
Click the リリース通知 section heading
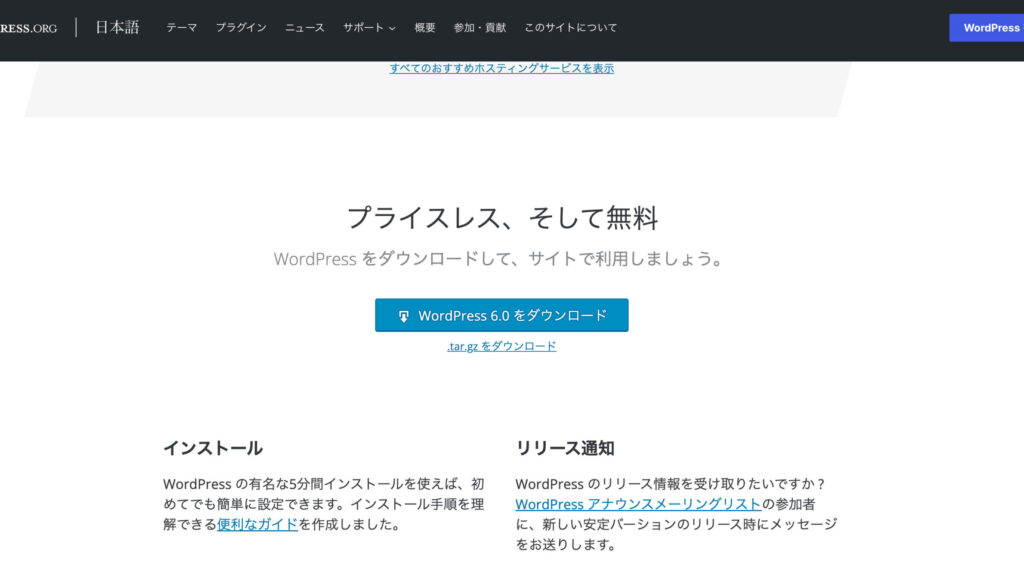point(565,448)
